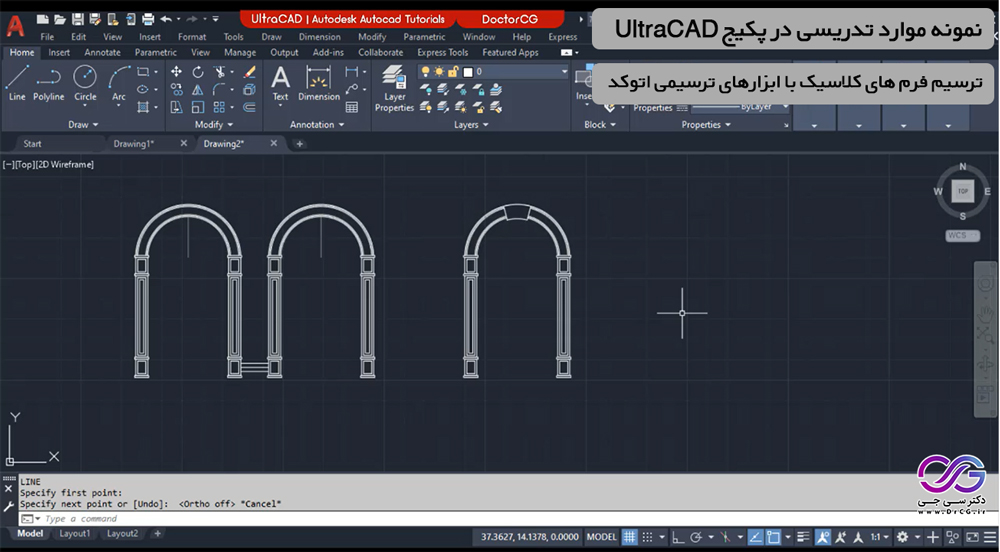Viewport: 1000px width, 552px height.
Task: Click the New file icon in quick access toolbar
Action: coord(43,19)
